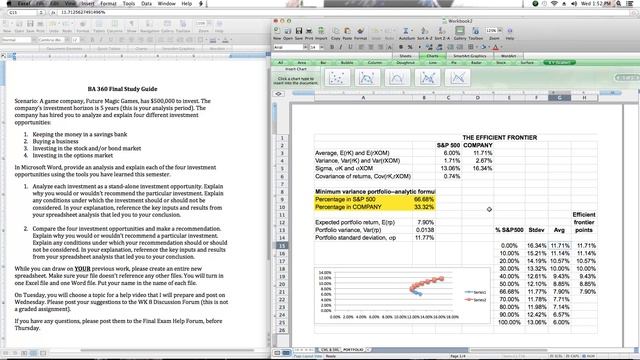Select the Area chart category
This screenshot has height=360, width=640.
(x=302, y=62)
